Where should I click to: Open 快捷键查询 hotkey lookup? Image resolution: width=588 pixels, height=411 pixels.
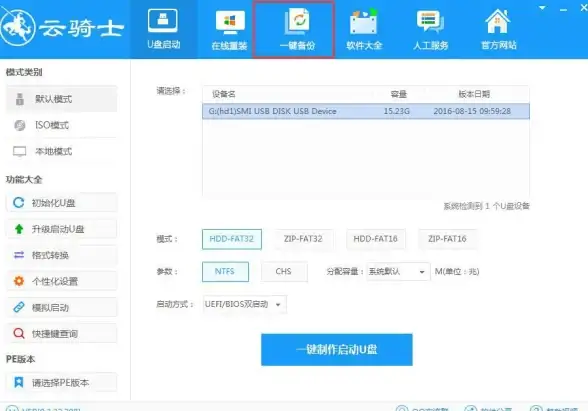coord(61,333)
